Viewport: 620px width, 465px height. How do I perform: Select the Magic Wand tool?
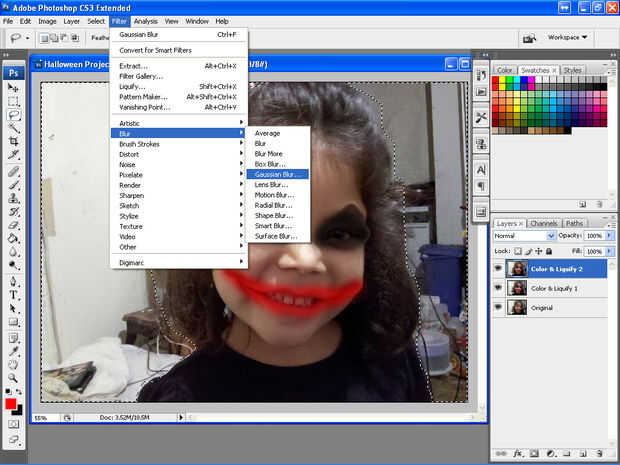click(13, 128)
